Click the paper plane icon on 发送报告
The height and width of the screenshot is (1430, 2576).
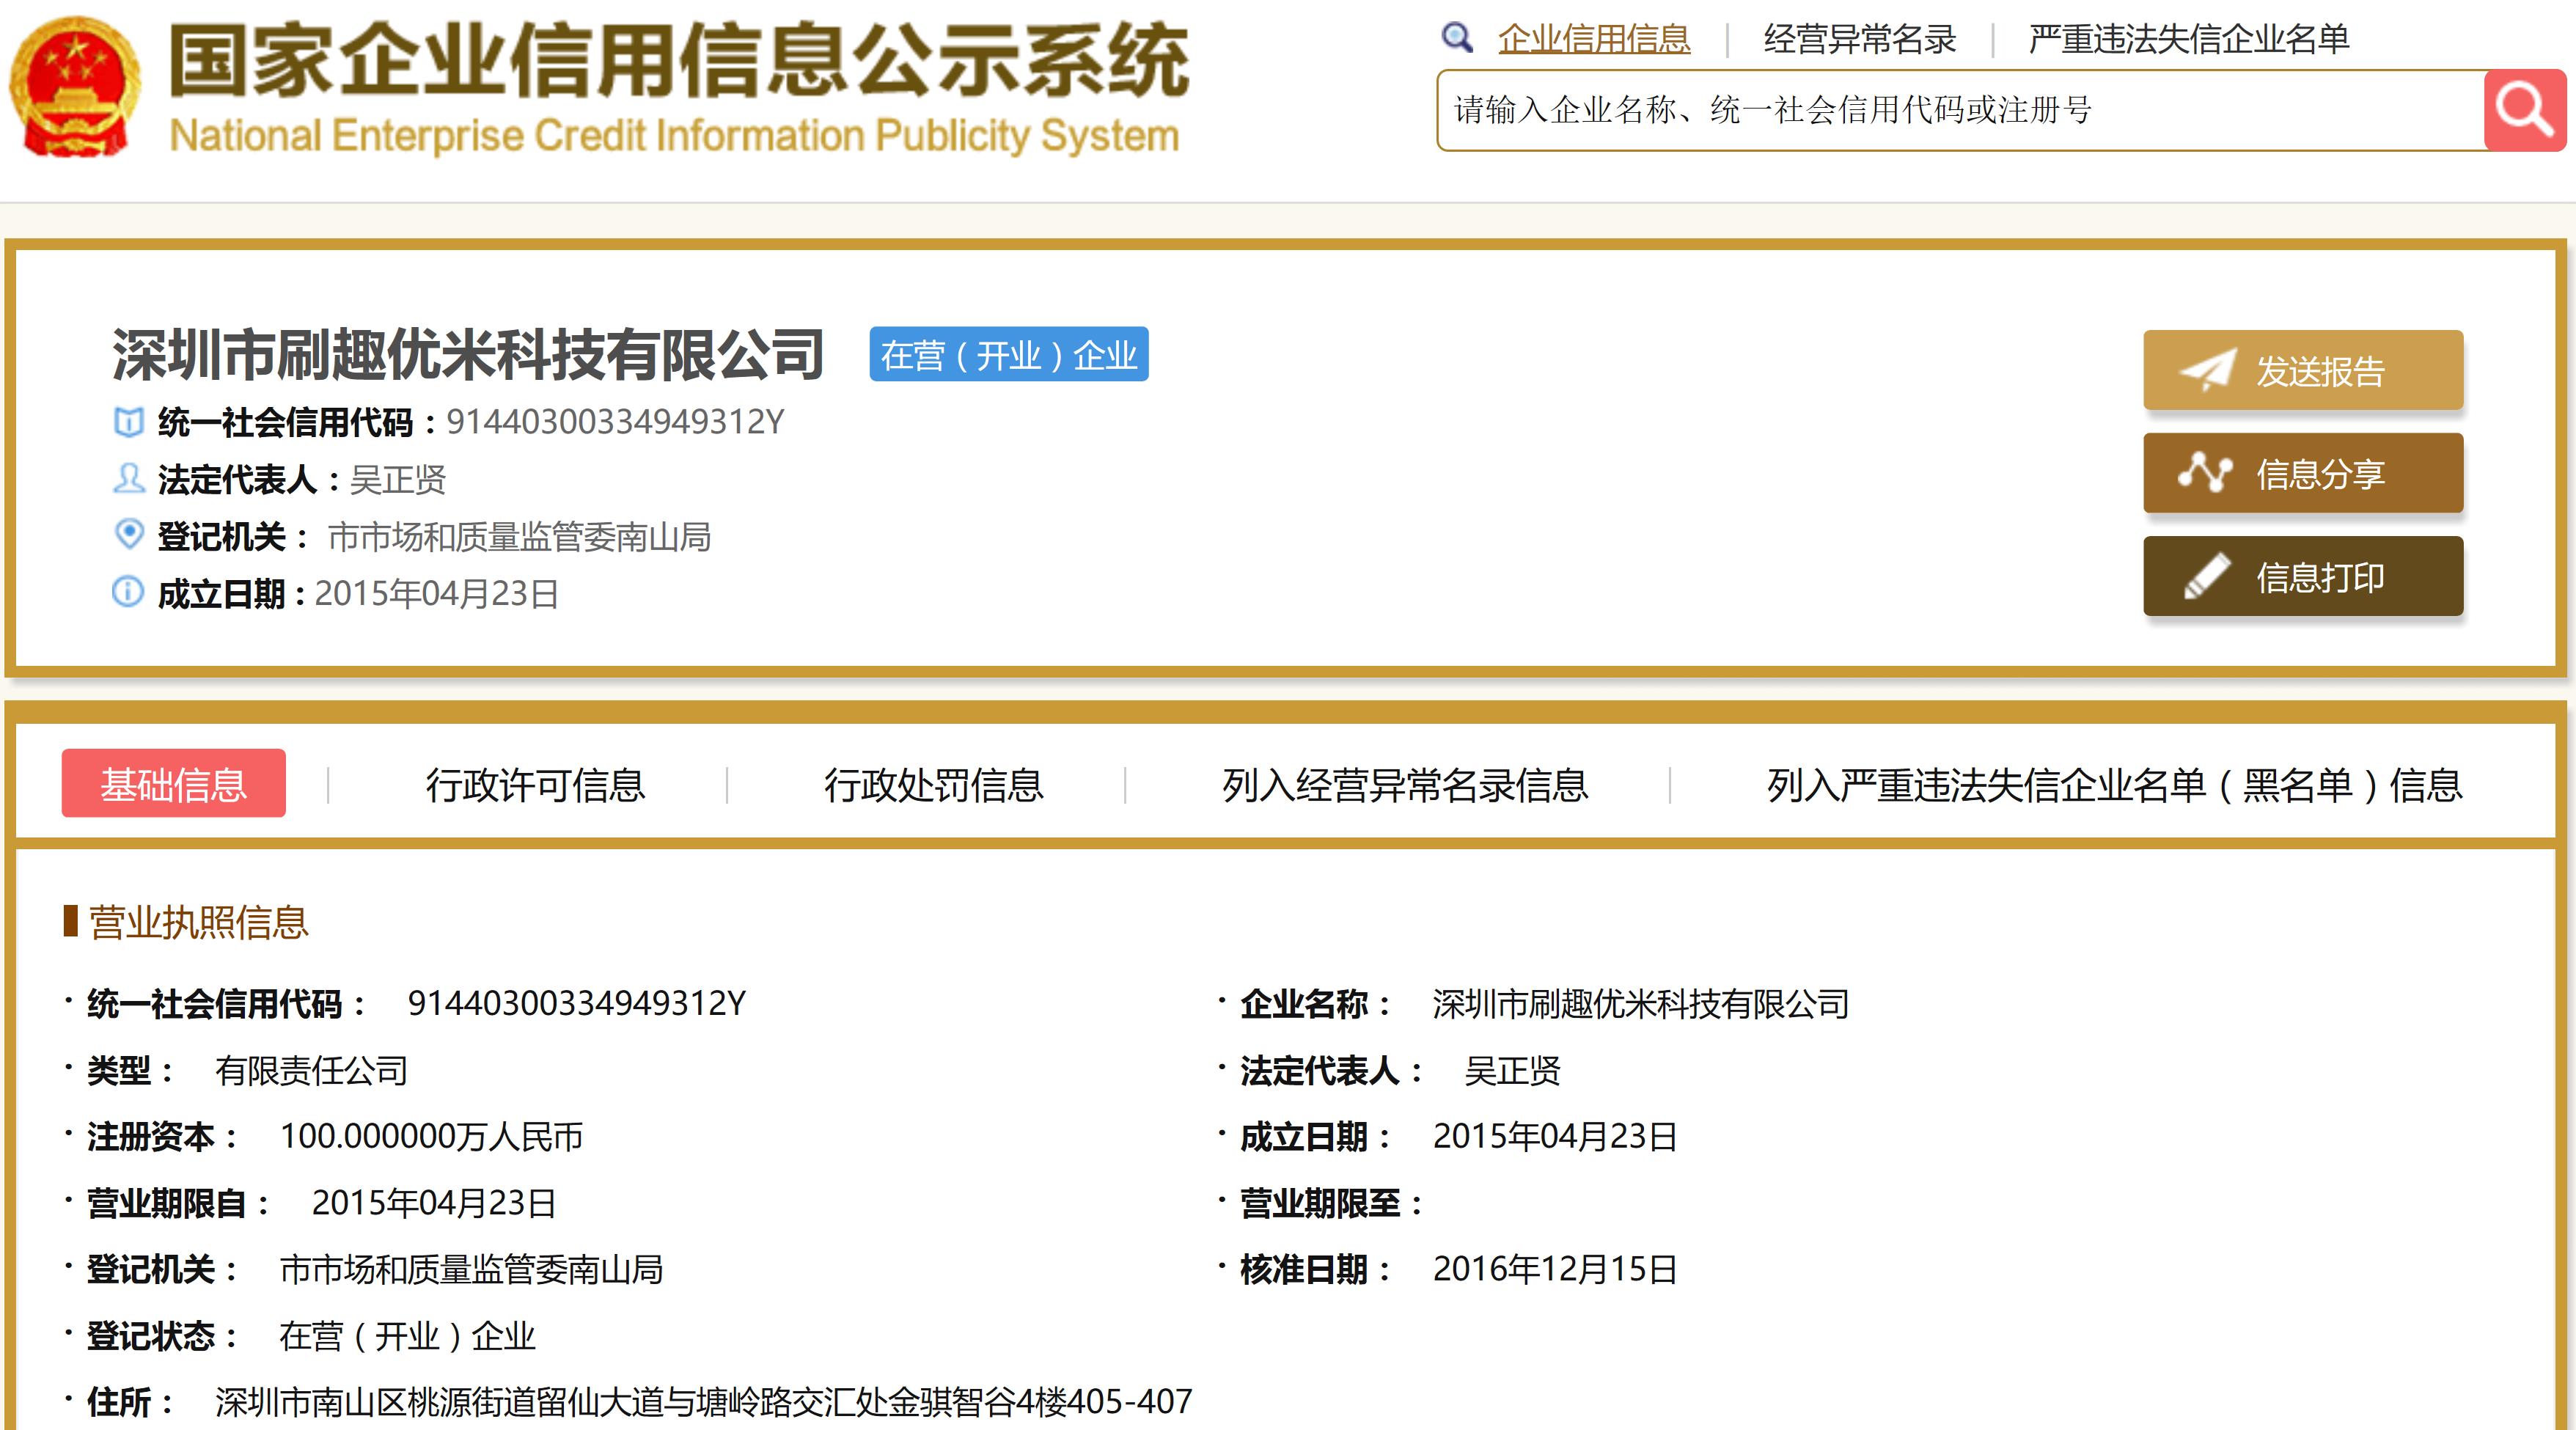2208,370
